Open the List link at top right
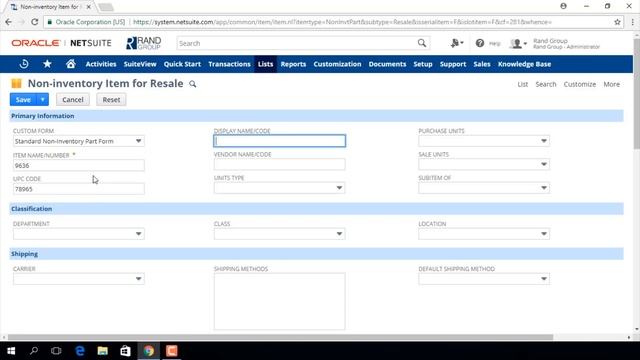The width and height of the screenshot is (640, 360). (x=522, y=84)
